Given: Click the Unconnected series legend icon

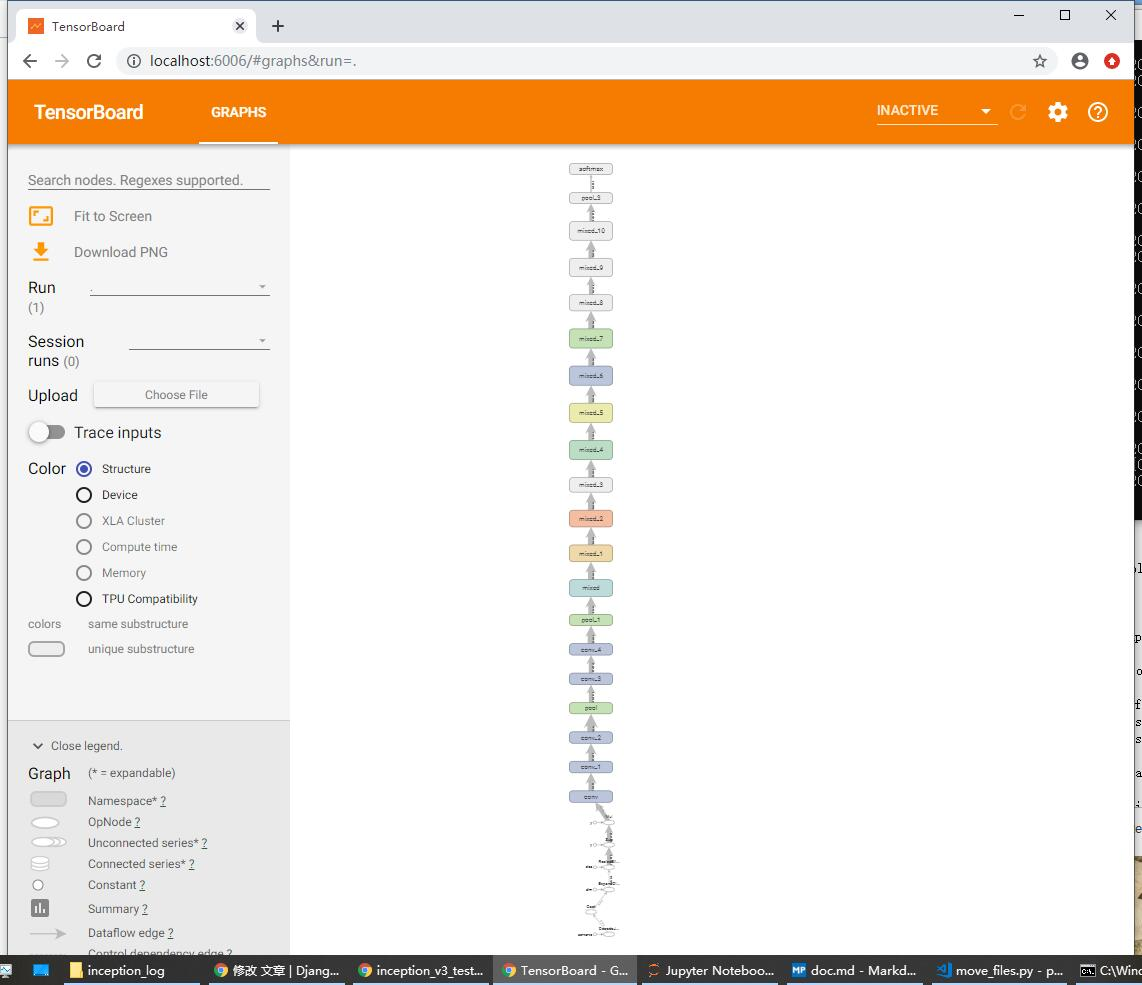Looking at the screenshot, I should [x=49, y=842].
